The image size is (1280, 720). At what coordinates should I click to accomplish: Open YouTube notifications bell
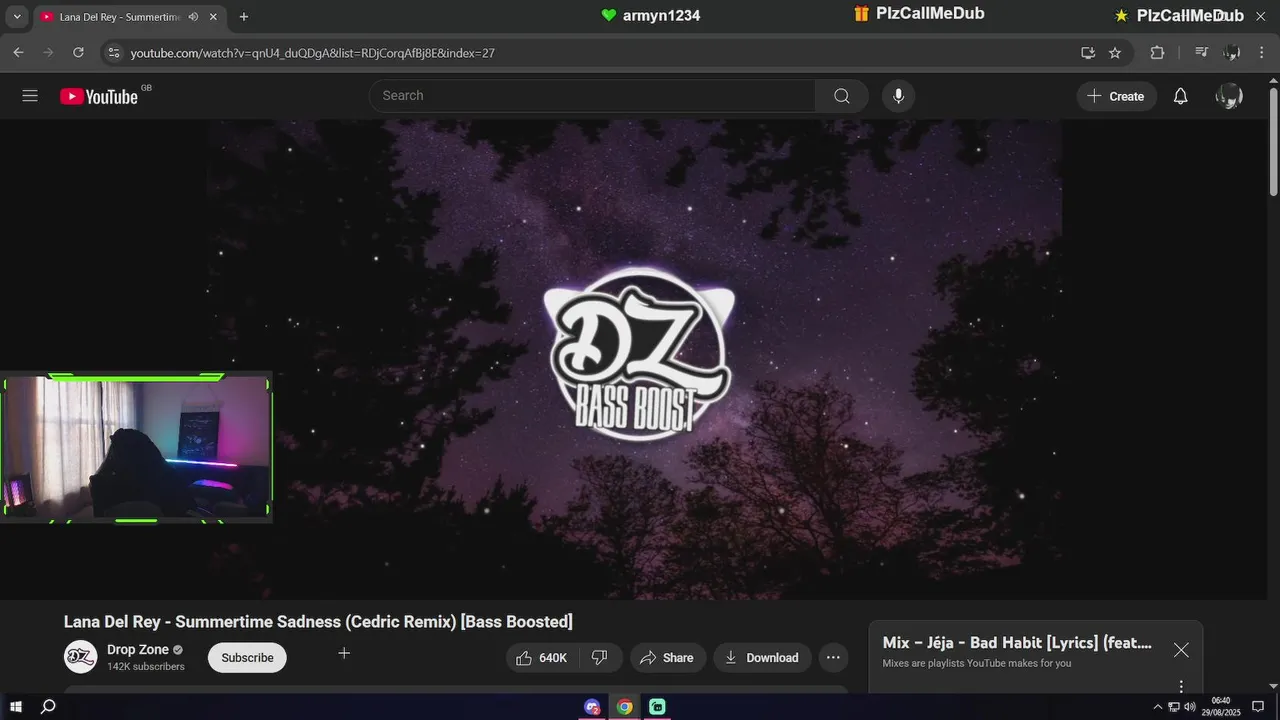pos(1181,96)
